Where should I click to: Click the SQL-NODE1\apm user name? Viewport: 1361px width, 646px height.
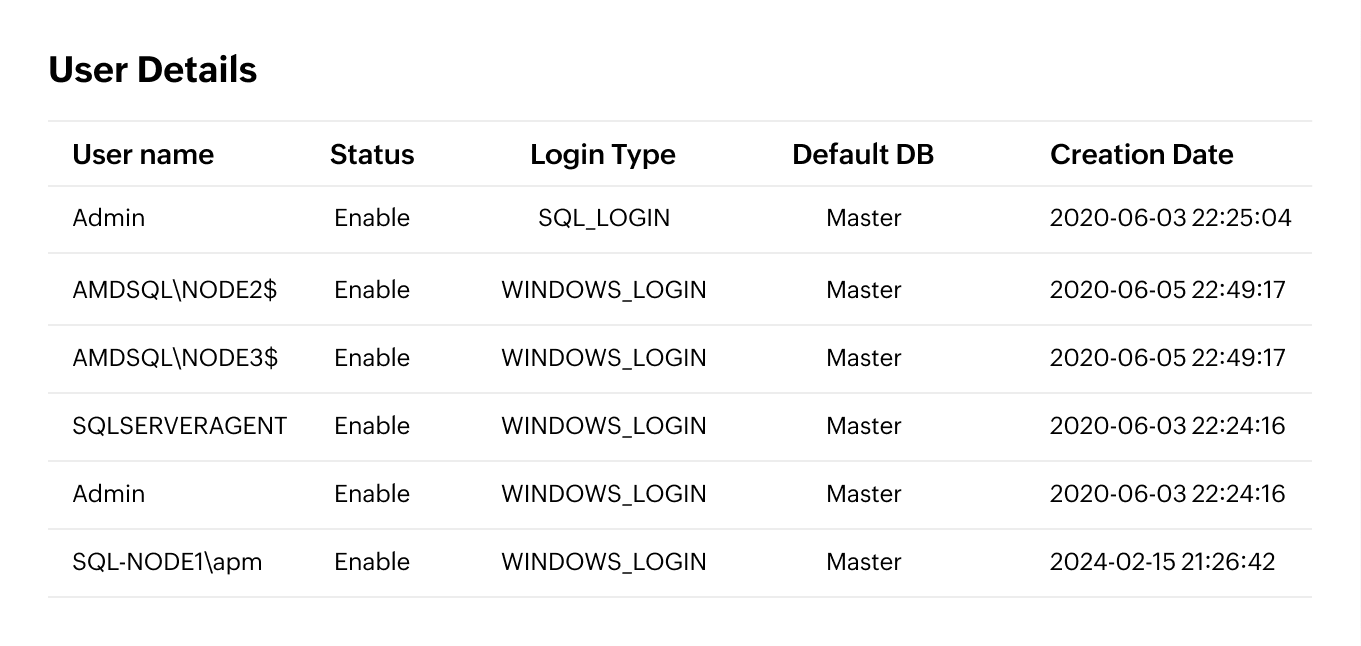pyautogui.click(x=167, y=562)
